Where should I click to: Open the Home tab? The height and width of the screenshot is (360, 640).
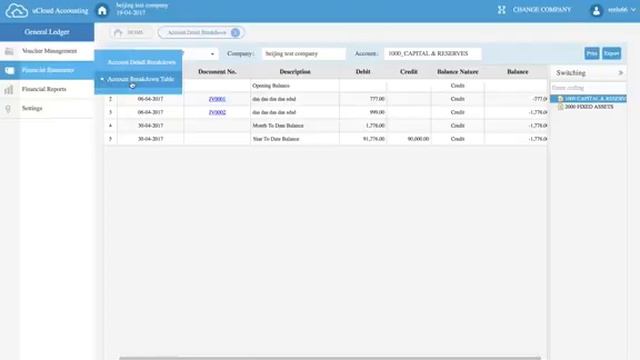(130, 33)
